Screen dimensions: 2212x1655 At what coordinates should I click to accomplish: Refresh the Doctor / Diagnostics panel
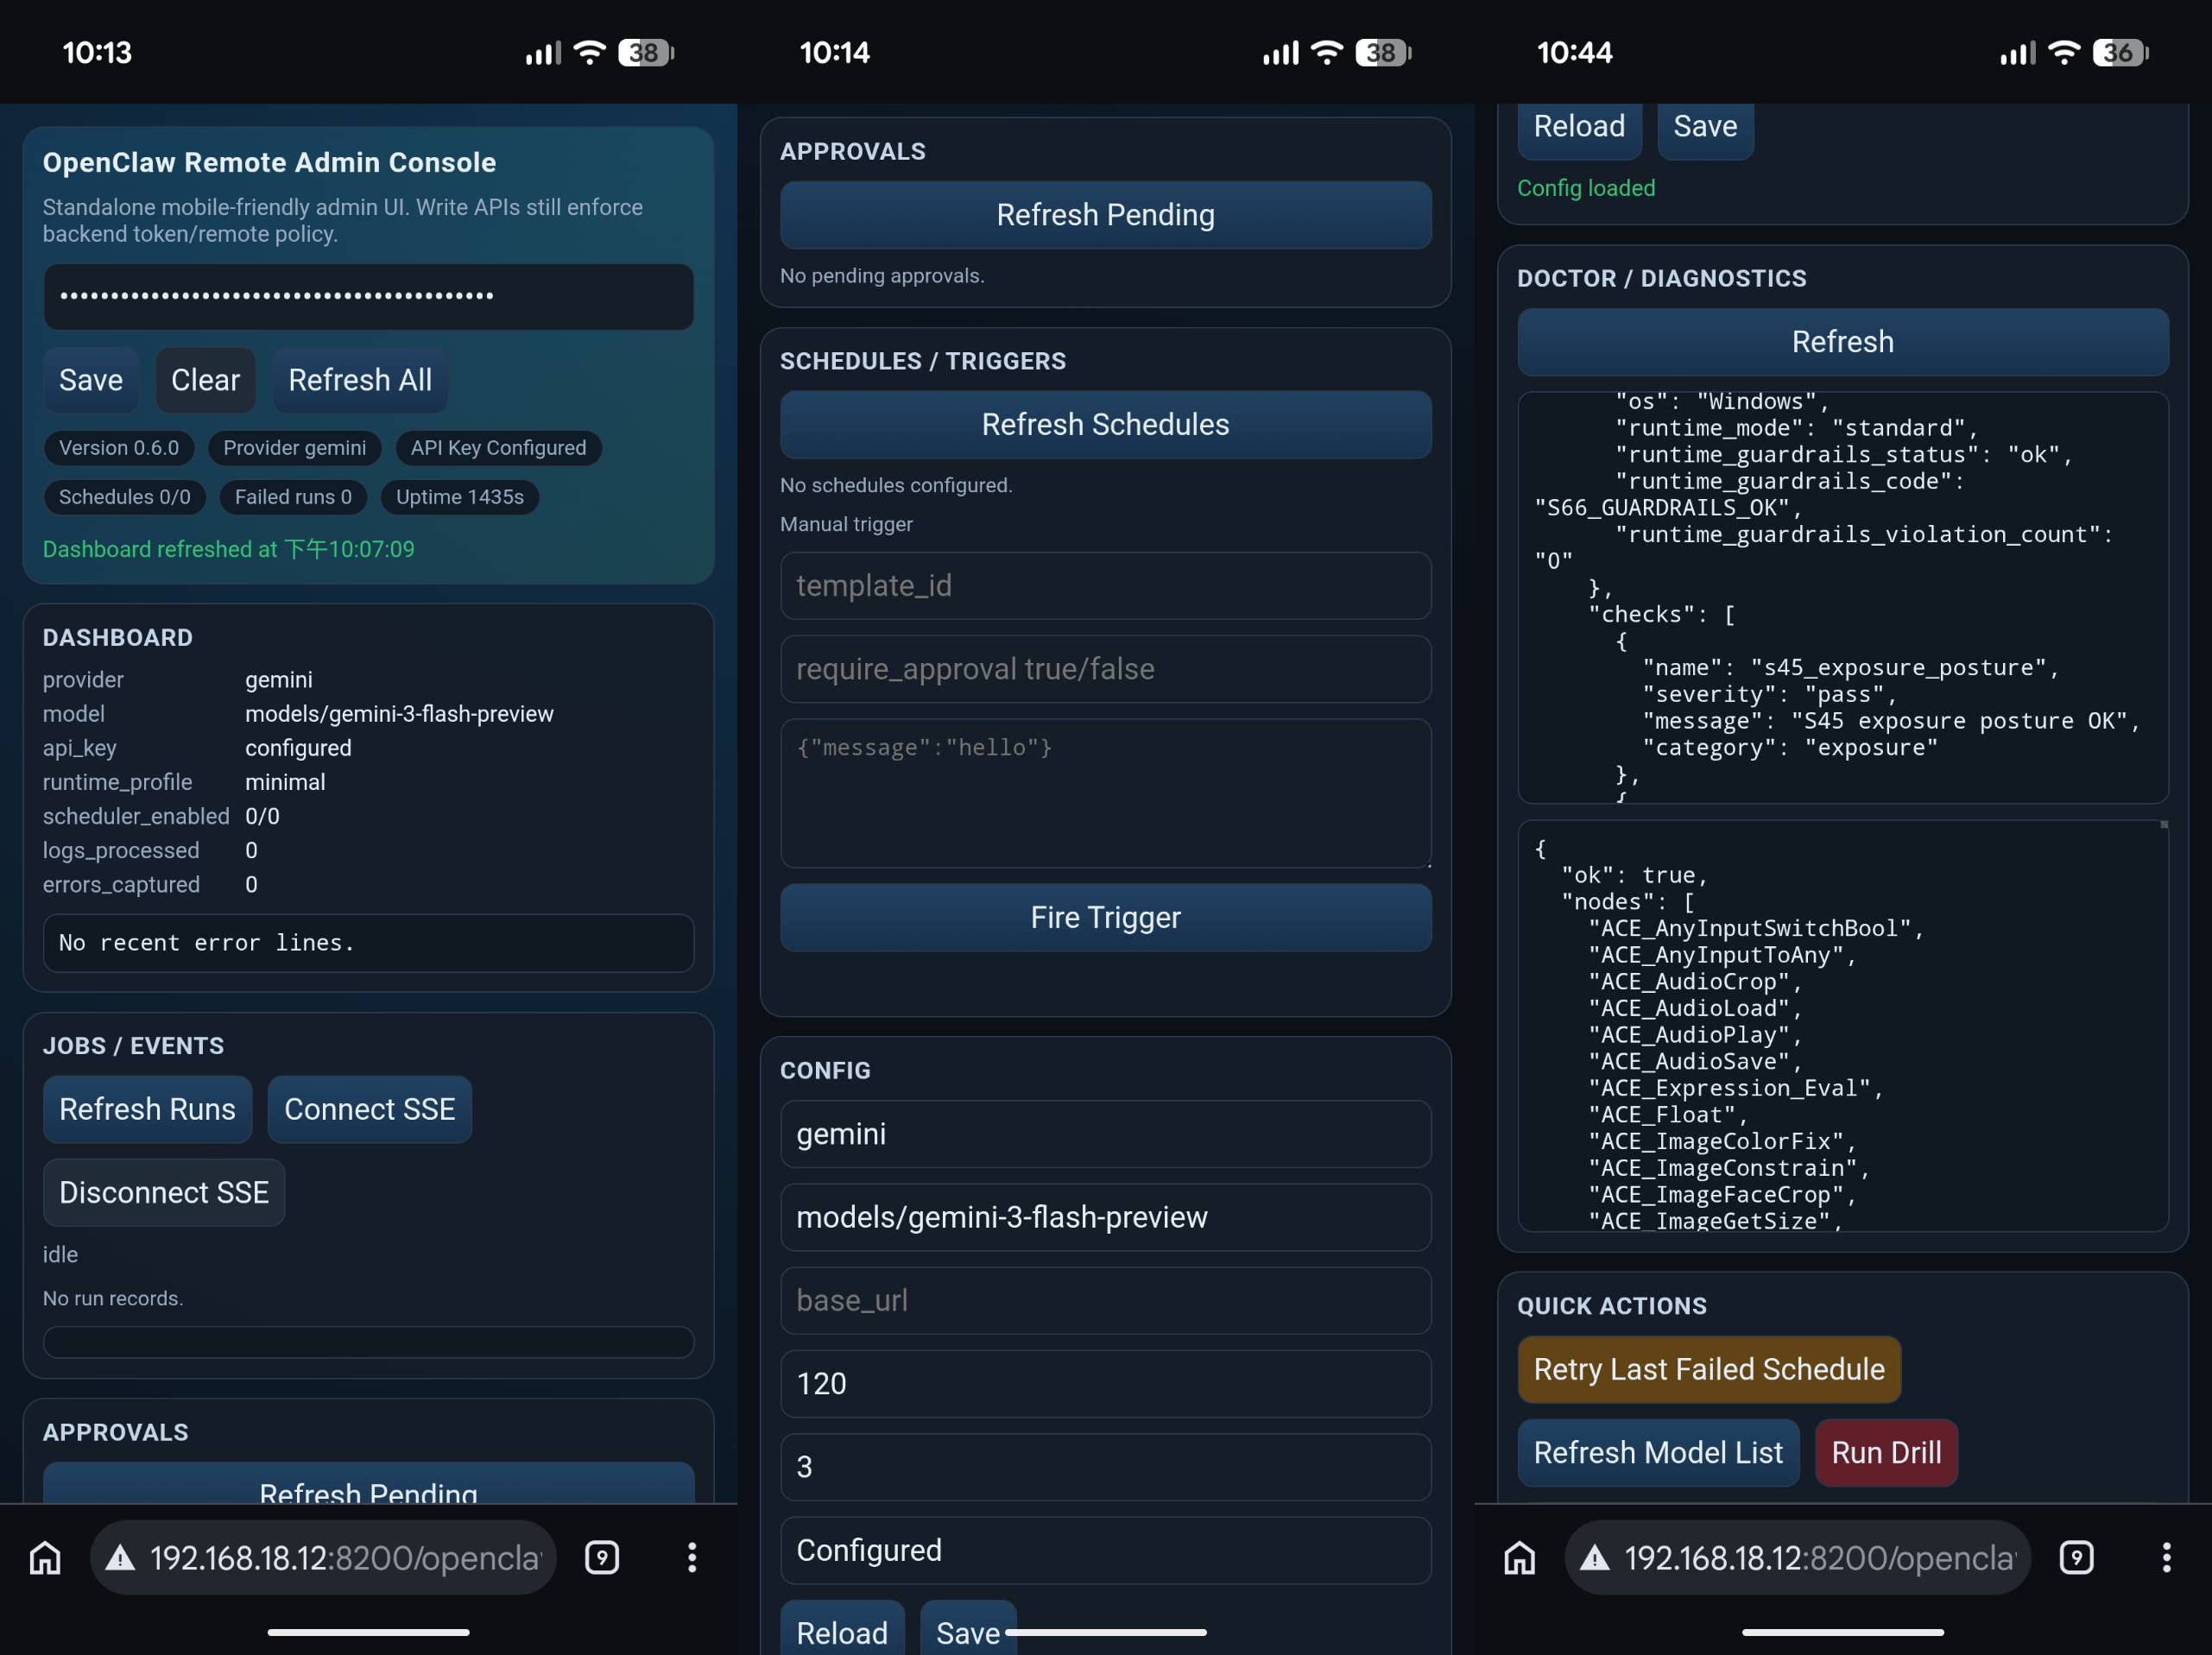[x=1842, y=342]
